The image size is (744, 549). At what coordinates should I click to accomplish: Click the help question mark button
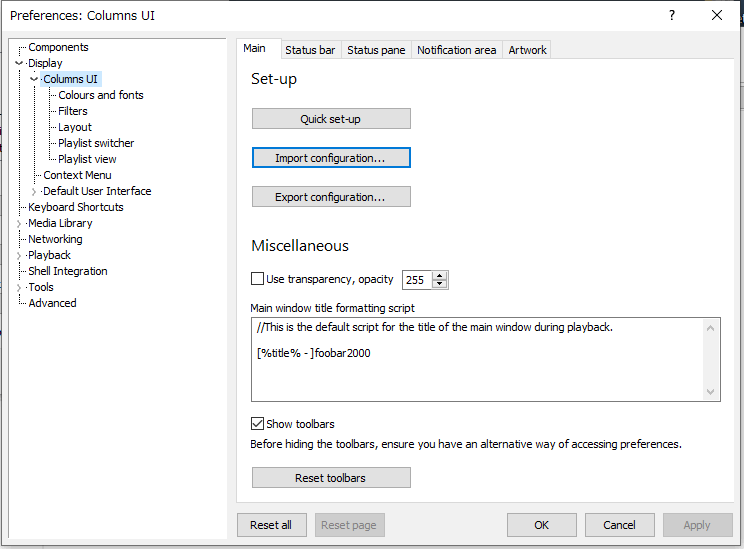click(672, 15)
